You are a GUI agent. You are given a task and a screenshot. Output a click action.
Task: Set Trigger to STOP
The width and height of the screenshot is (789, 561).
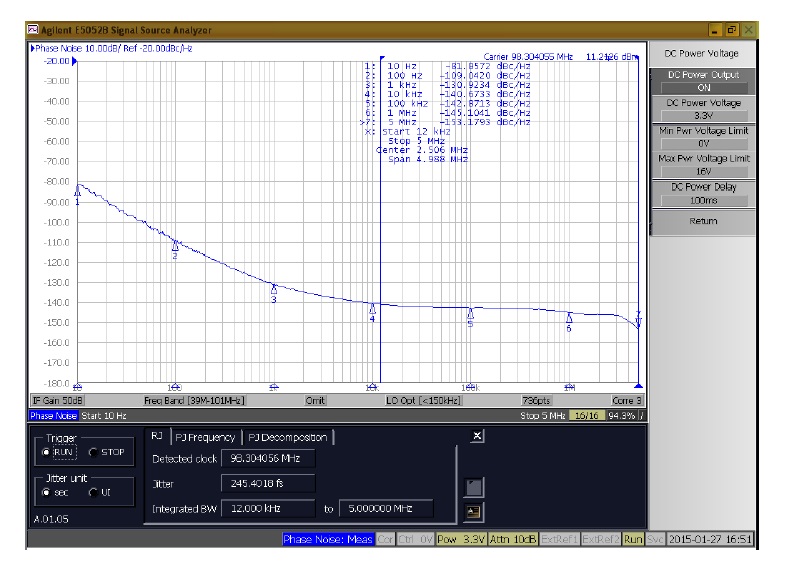coord(95,452)
